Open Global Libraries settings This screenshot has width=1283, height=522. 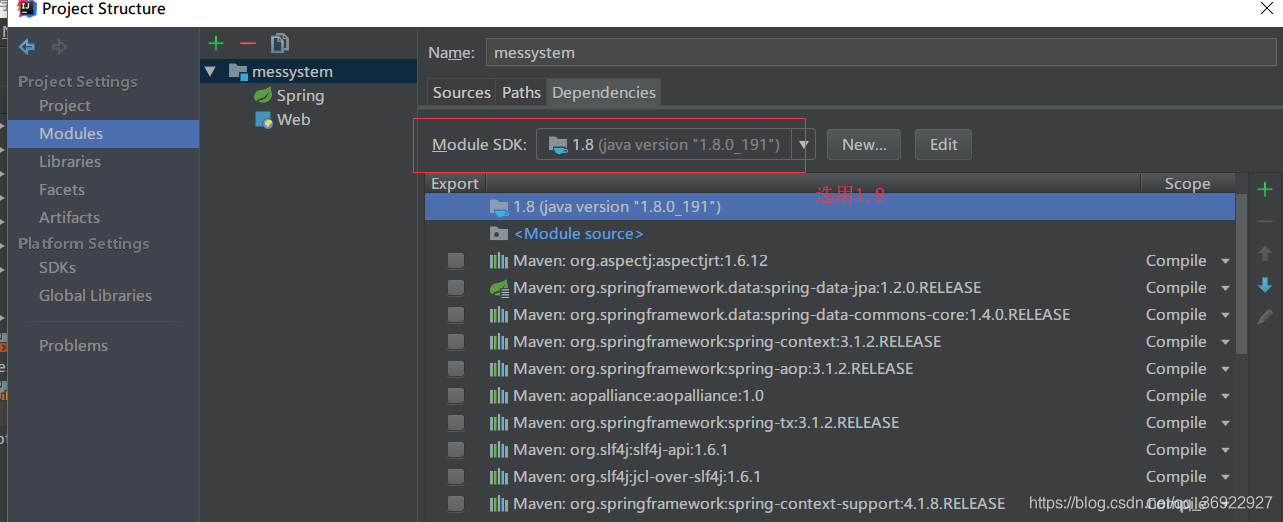click(95, 295)
